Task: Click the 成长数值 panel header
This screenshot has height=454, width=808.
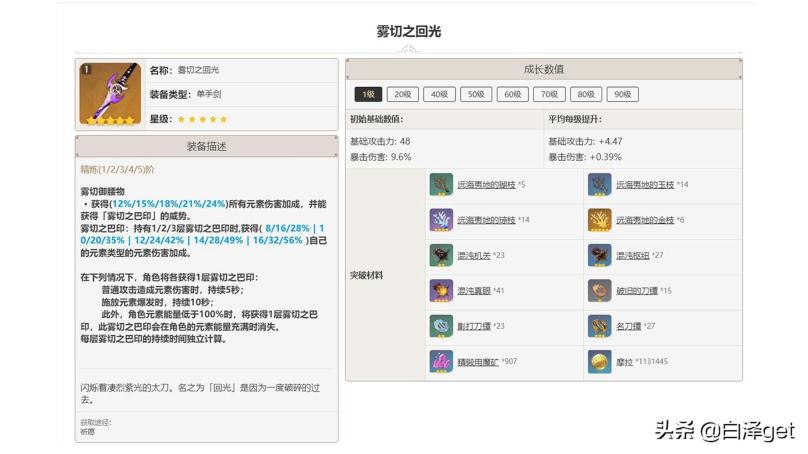Action: point(543,69)
